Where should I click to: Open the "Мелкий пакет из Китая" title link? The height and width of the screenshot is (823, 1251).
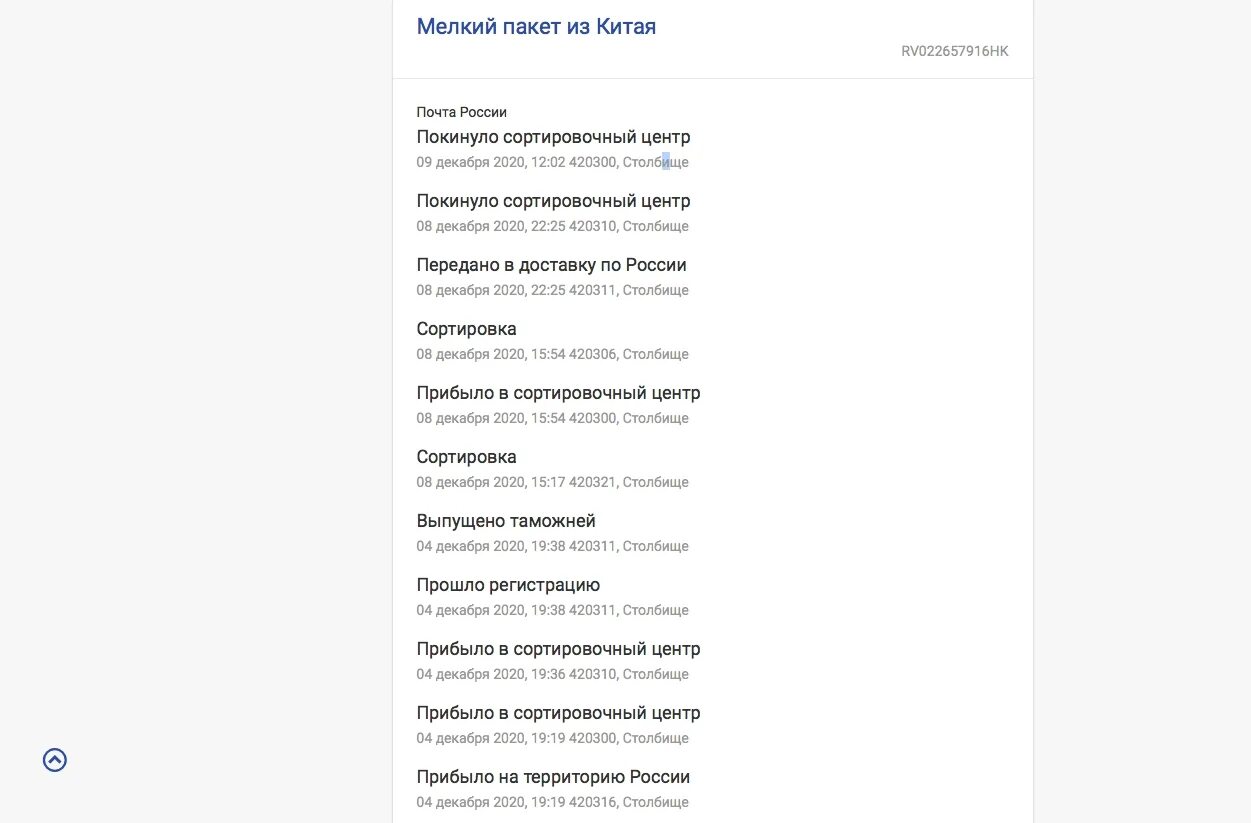pos(536,27)
